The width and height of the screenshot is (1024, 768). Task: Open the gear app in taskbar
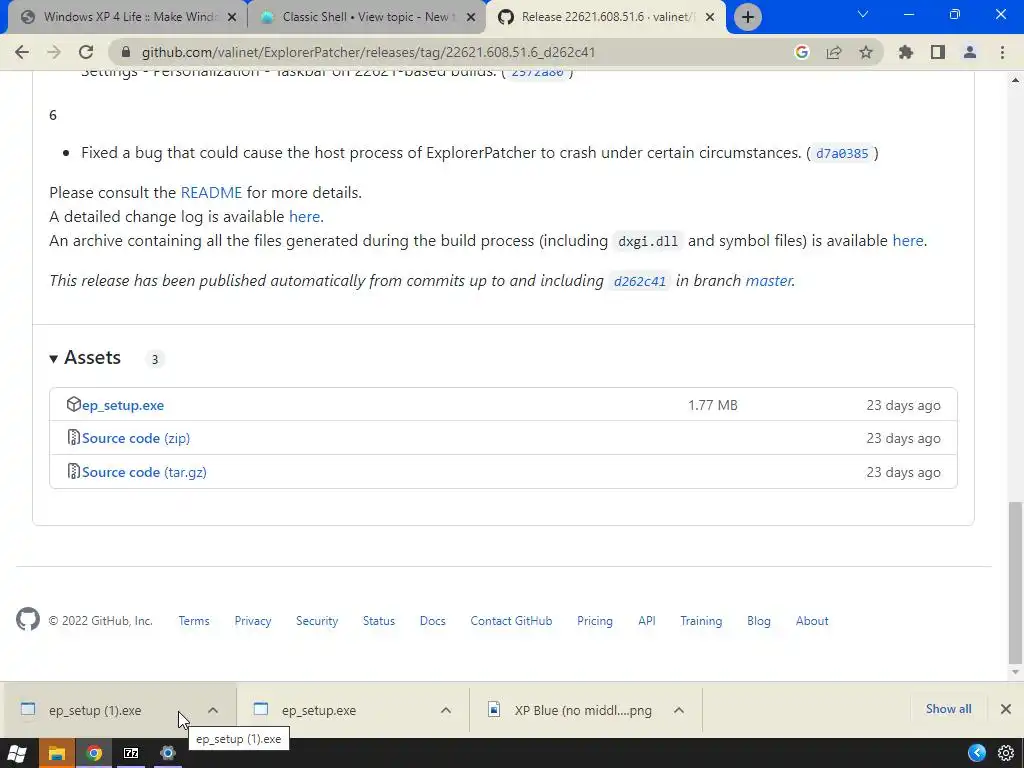tap(168, 753)
